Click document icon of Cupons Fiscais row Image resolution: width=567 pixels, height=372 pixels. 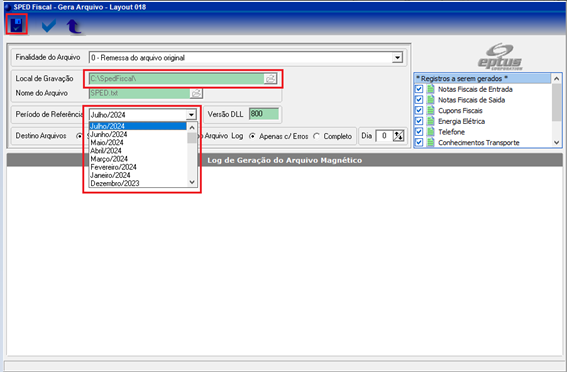point(430,110)
